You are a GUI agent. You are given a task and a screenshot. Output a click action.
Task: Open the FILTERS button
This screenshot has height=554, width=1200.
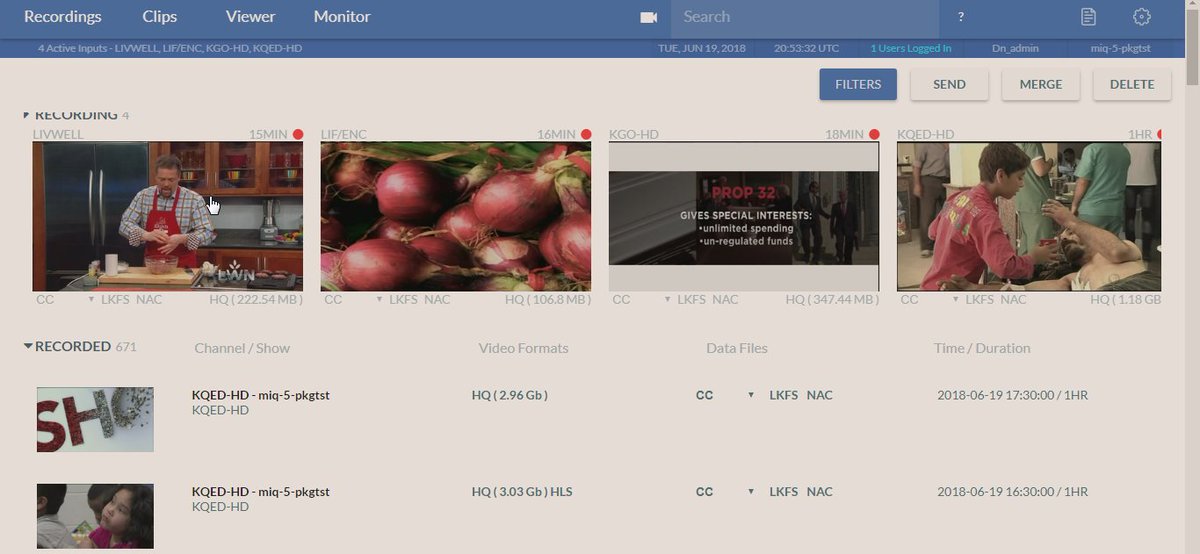[858, 85]
